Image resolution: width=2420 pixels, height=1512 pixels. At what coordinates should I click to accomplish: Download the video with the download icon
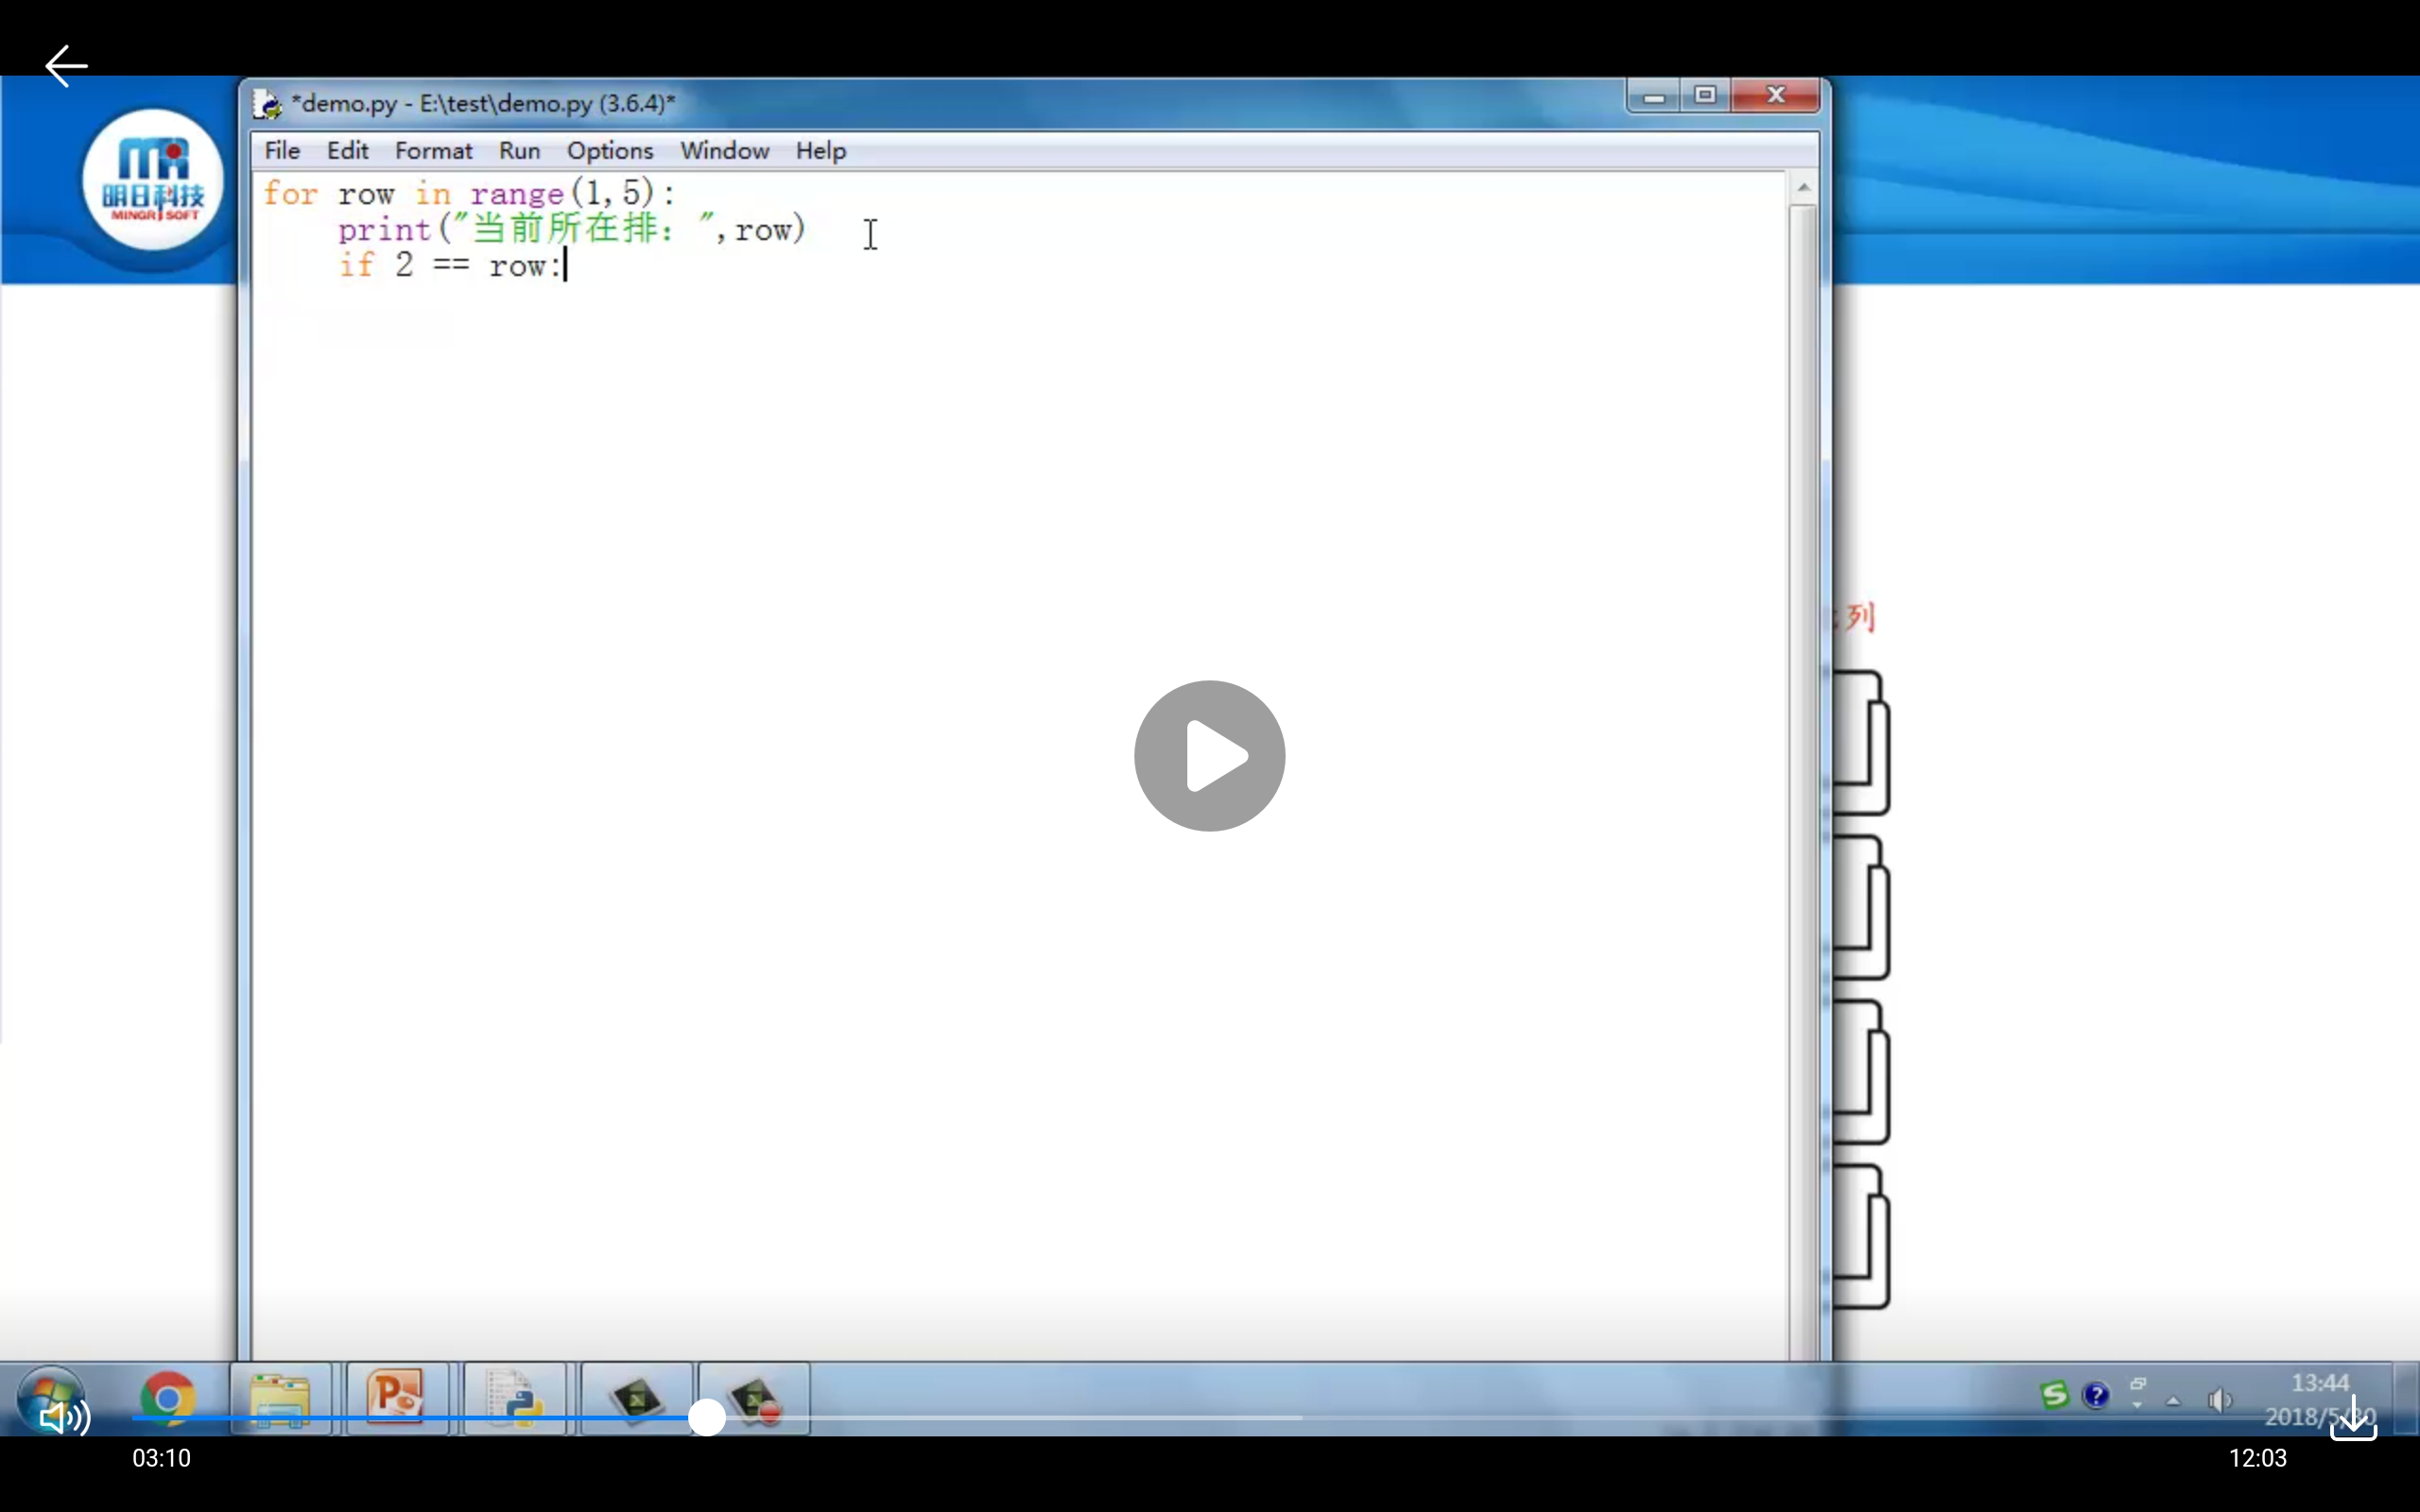click(2353, 1418)
